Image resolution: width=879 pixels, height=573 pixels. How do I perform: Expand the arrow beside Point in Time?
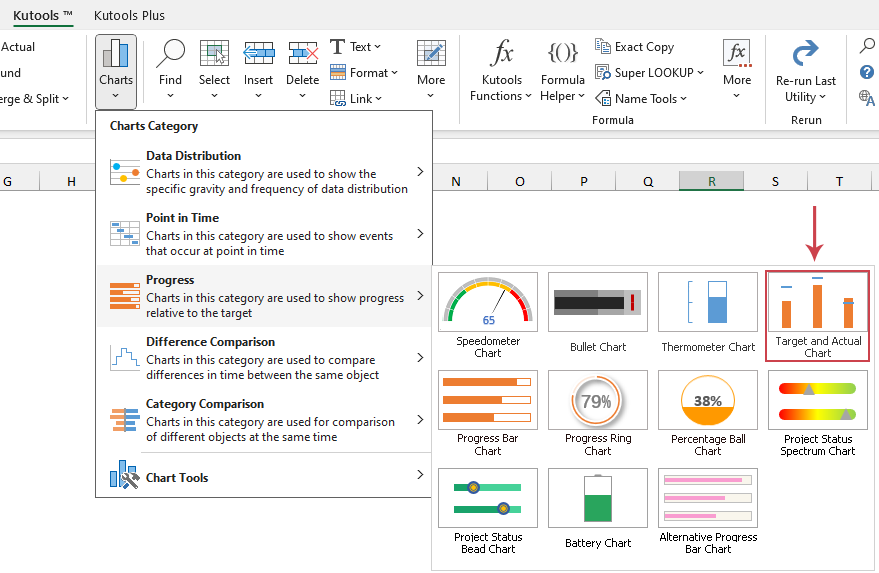pyautogui.click(x=420, y=234)
